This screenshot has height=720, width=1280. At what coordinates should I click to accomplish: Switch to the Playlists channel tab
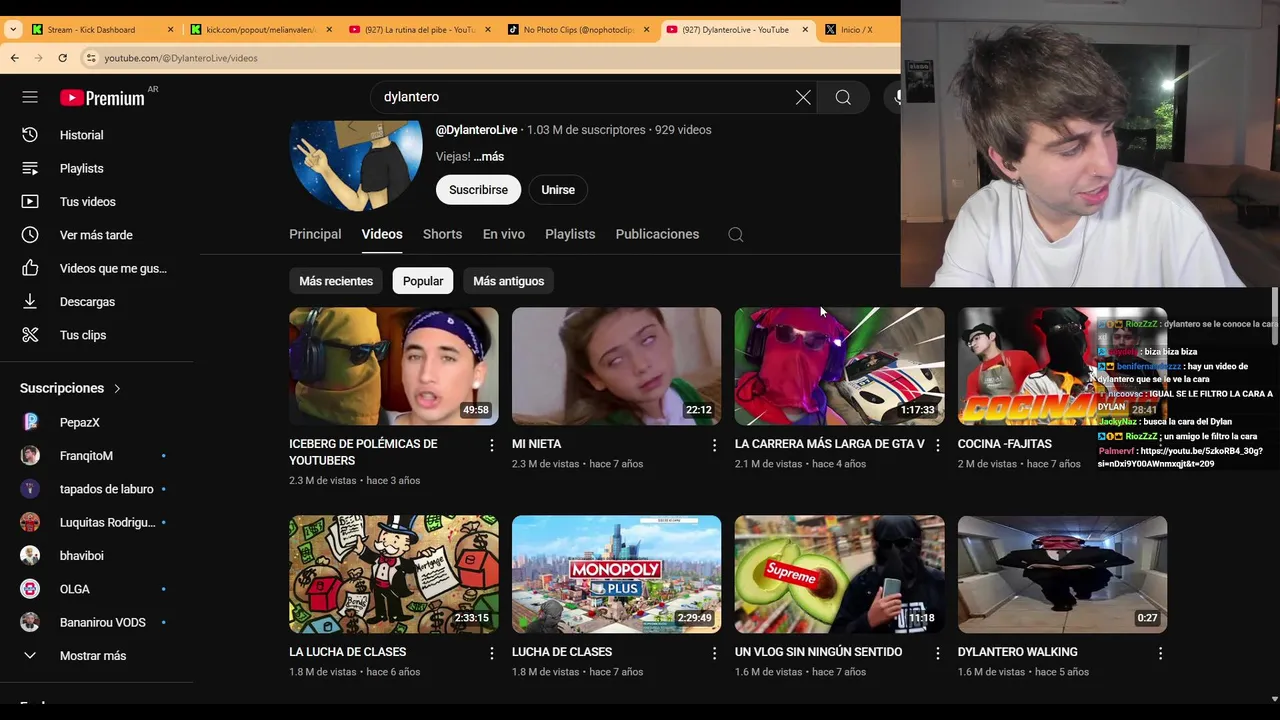[570, 234]
